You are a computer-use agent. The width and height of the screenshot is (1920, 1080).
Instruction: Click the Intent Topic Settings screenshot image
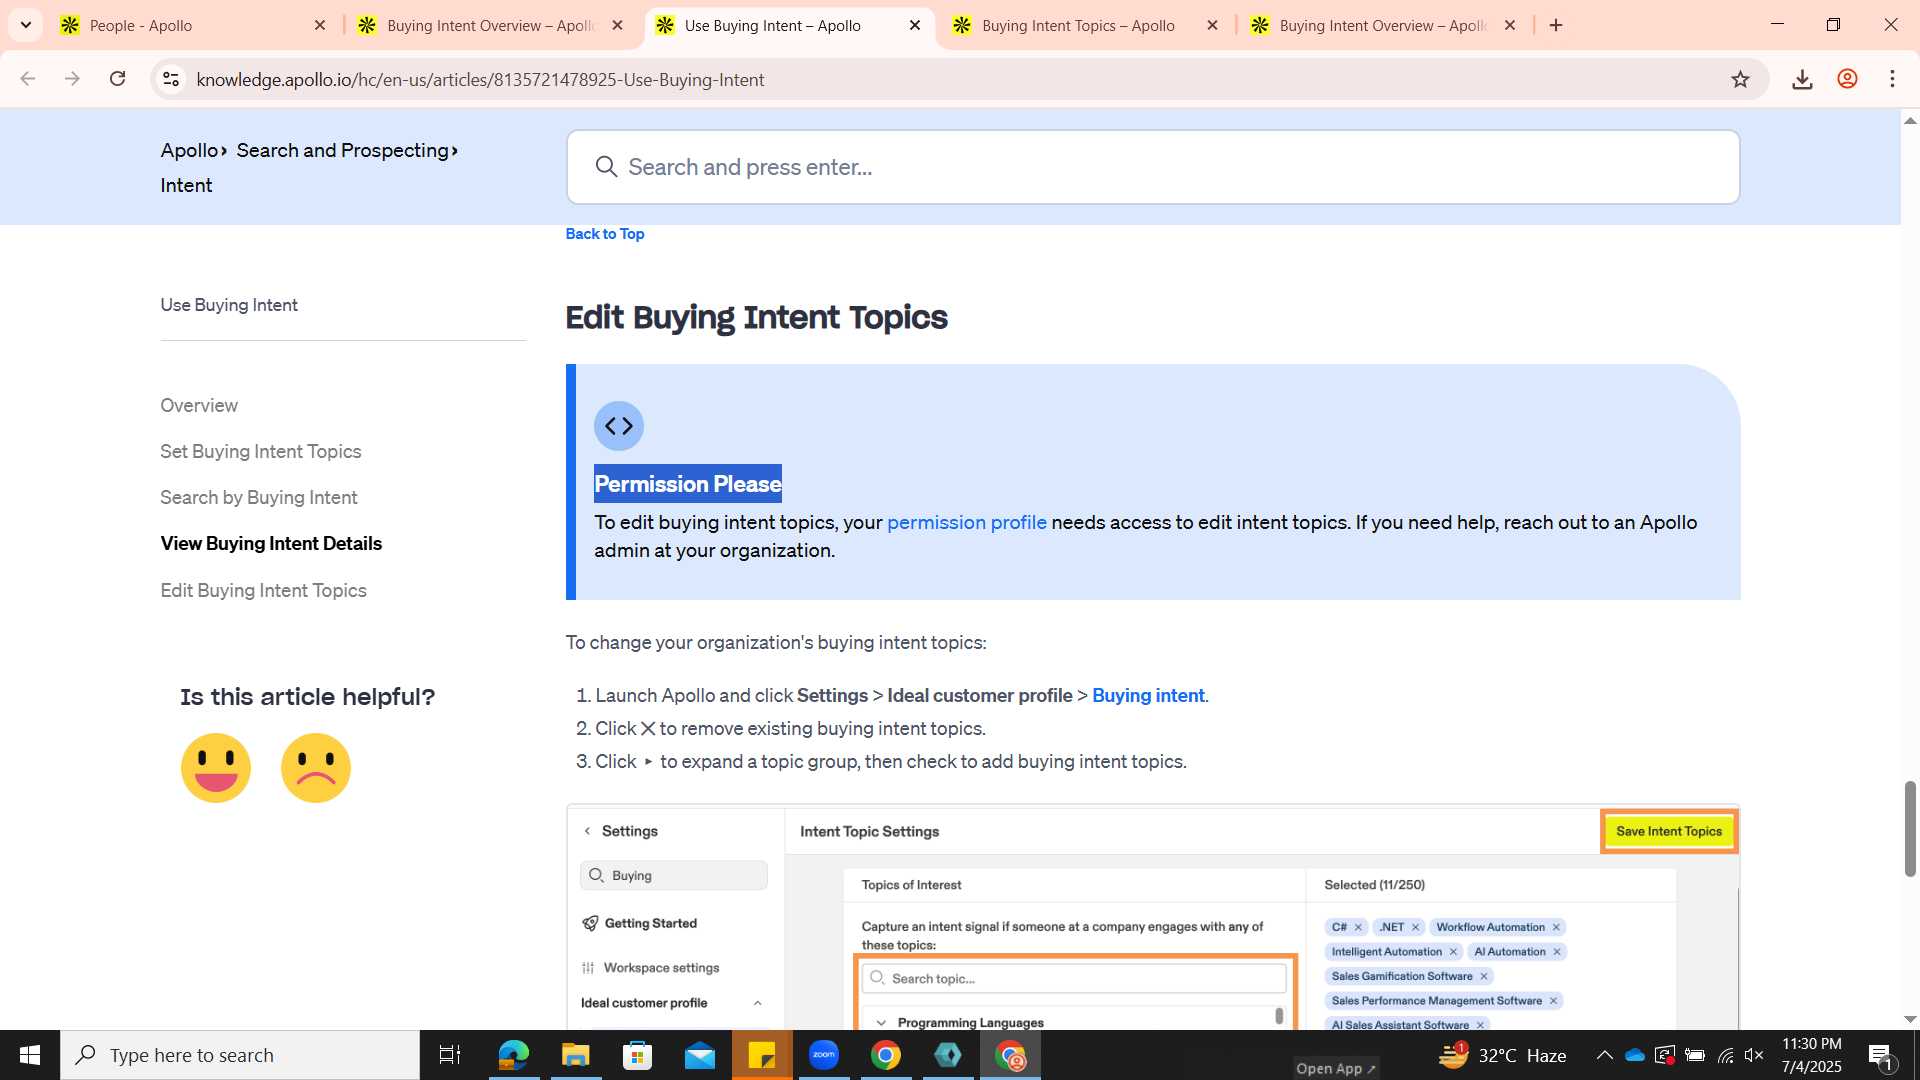click(1153, 917)
